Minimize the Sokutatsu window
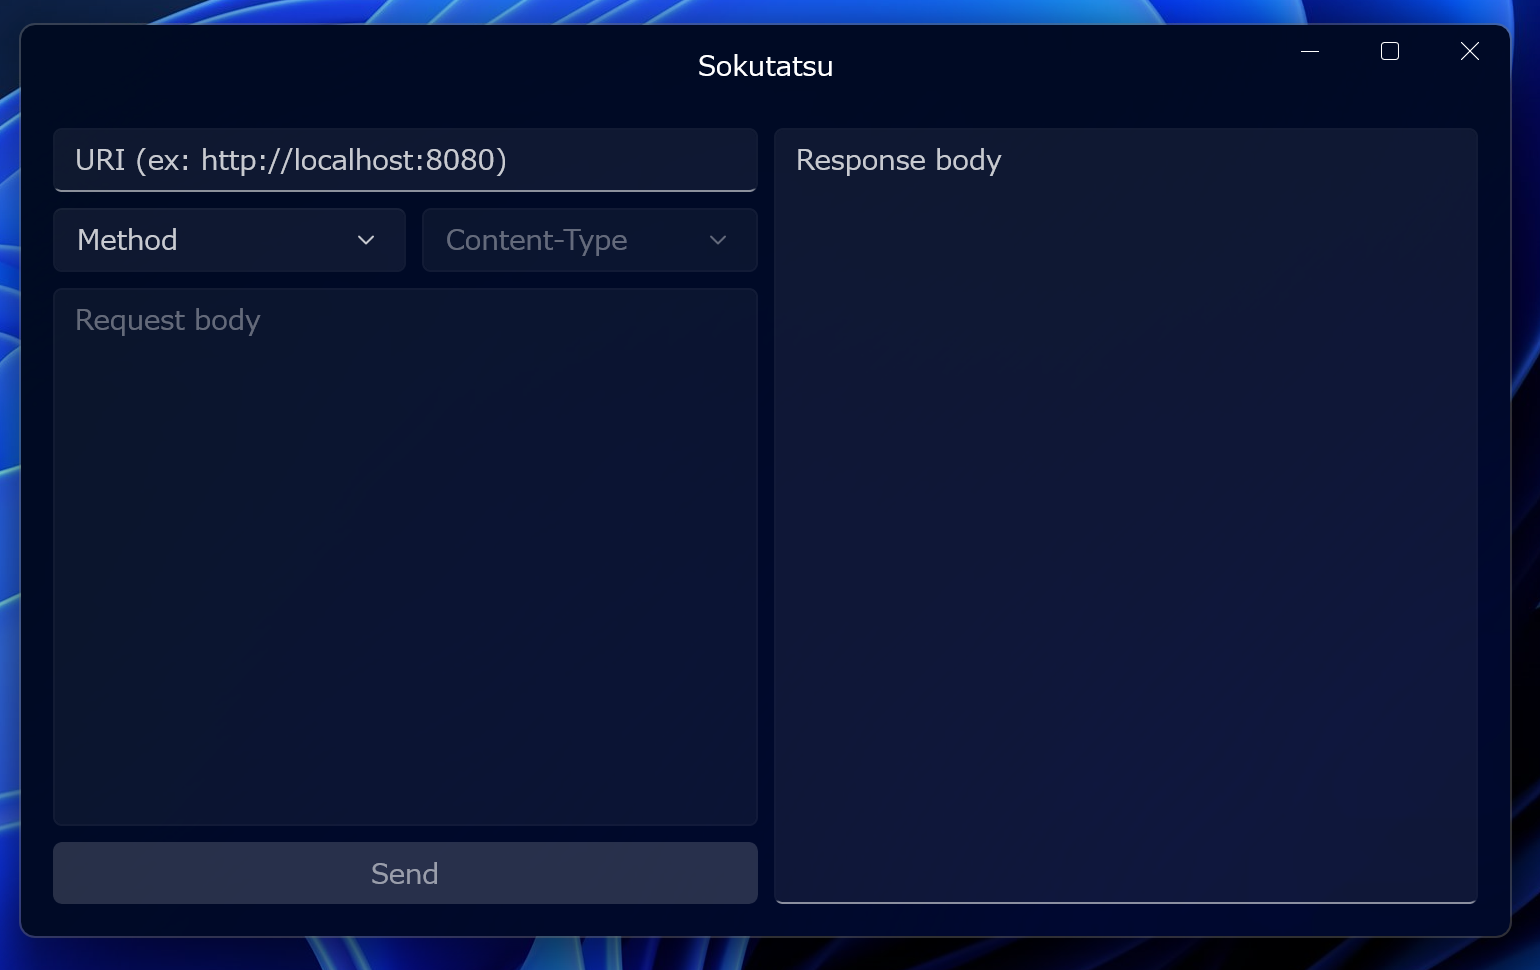1540x970 pixels. point(1310,51)
